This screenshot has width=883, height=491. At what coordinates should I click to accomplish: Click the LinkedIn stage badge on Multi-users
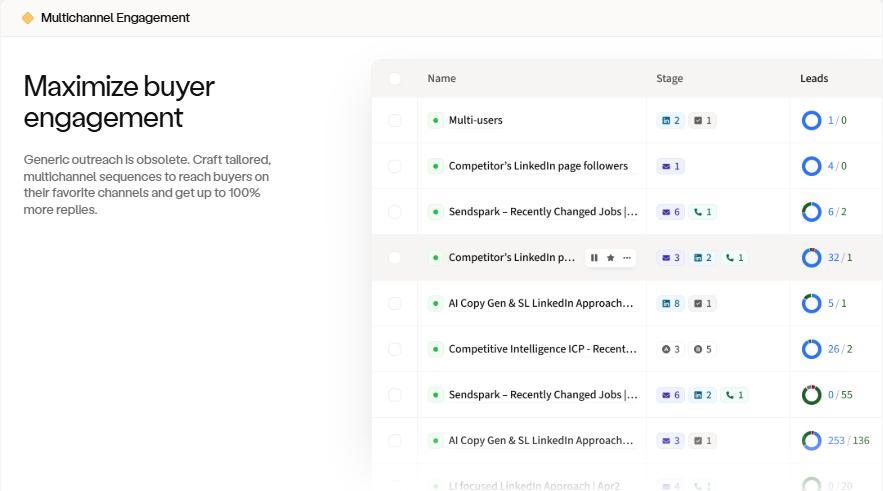coord(670,121)
